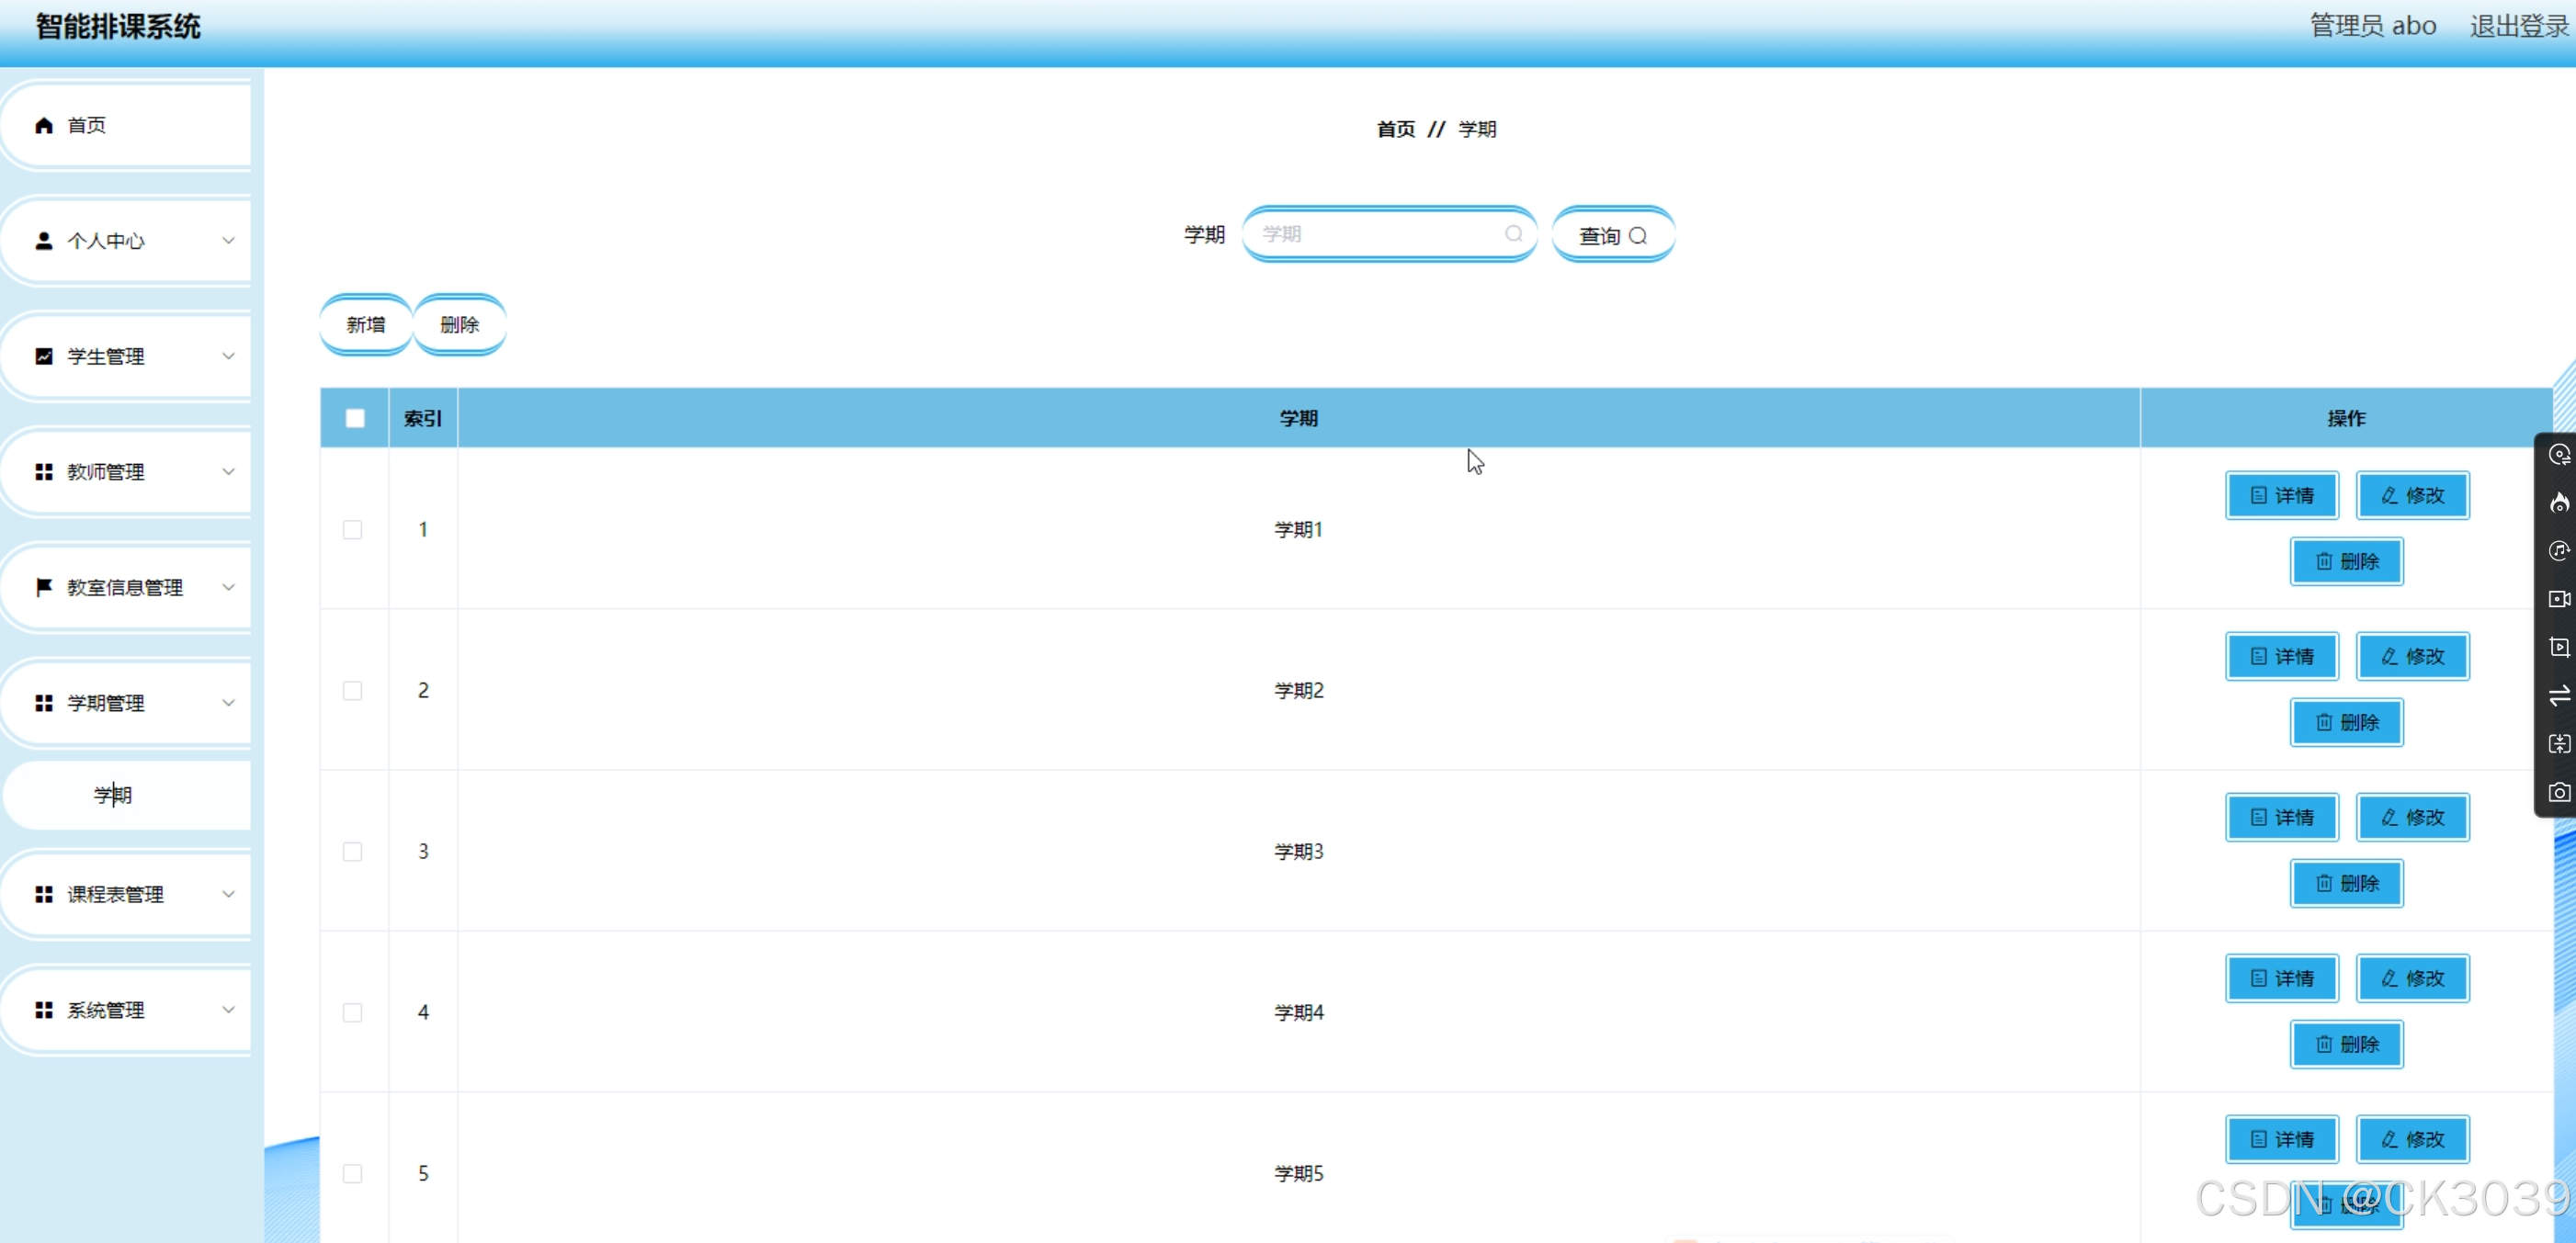Click the flame disc icon in right toolbar
The height and width of the screenshot is (1243, 2576).
[x=2558, y=502]
